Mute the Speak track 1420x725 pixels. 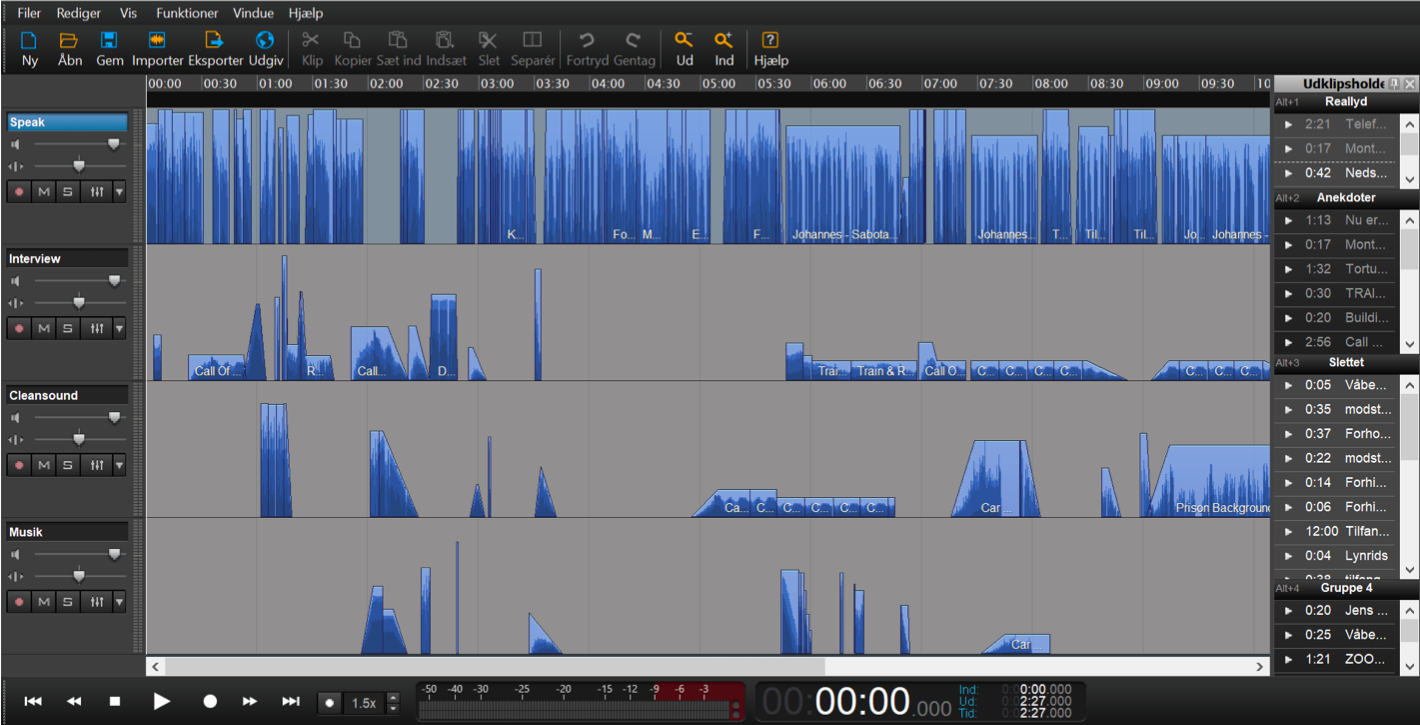[x=43, y=191]
